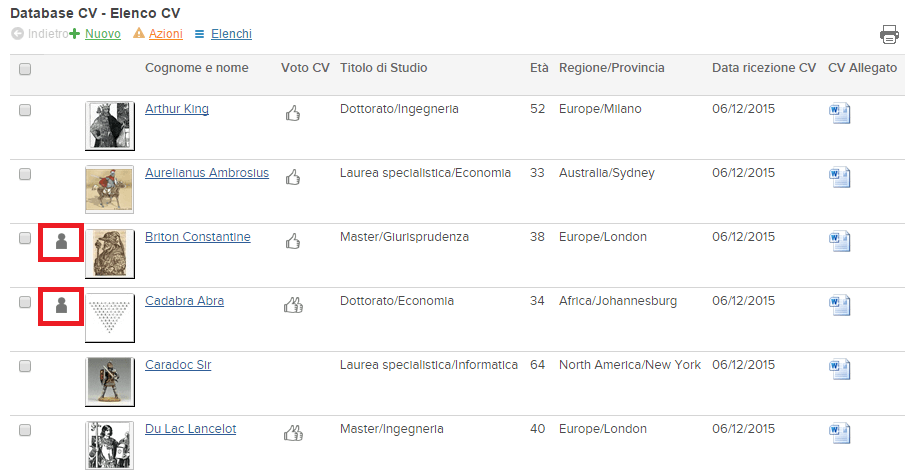Image resolution: width=909 pixels, height=474 pixels.
Task: Click Caradoc Sir's photo thumbnail
Action: tap(110, 381)
